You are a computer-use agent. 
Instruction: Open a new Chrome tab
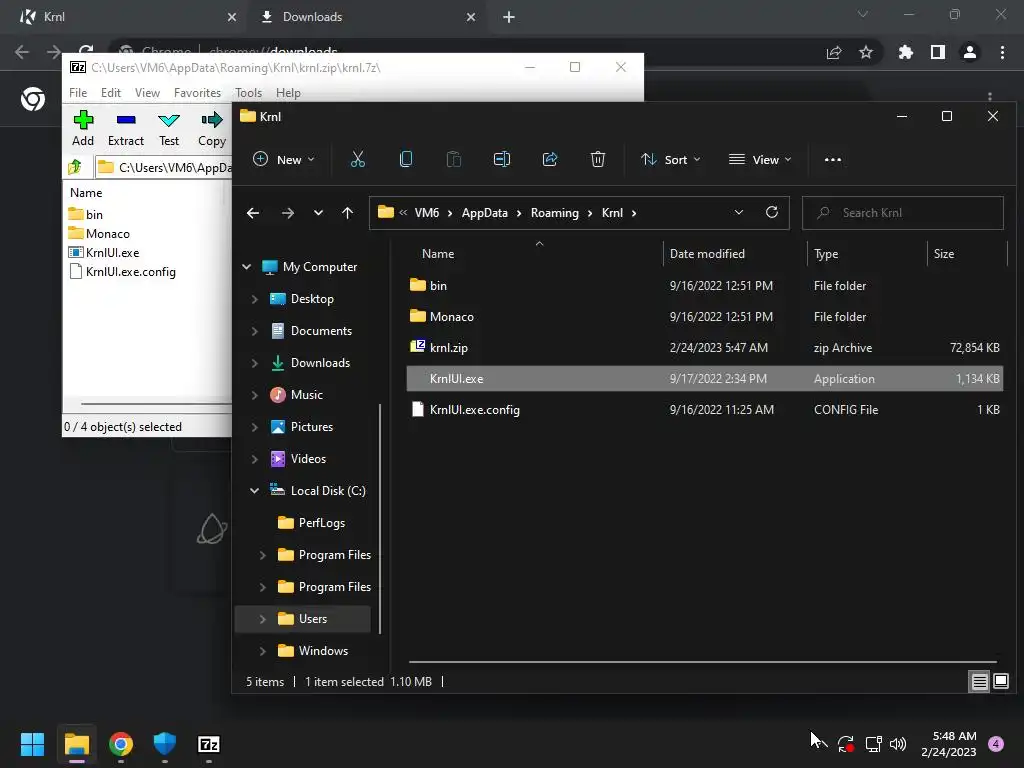pos(509,17)
